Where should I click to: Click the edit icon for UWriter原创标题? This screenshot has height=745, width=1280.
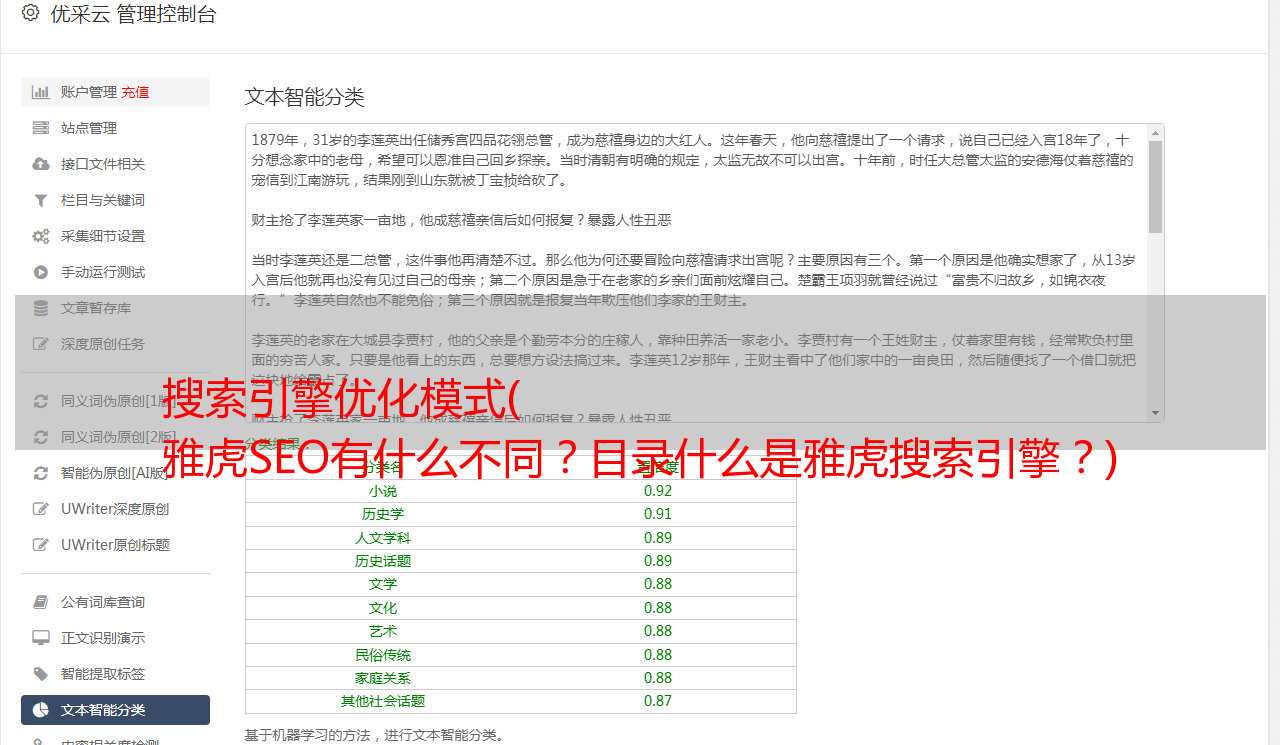(41, 545)
